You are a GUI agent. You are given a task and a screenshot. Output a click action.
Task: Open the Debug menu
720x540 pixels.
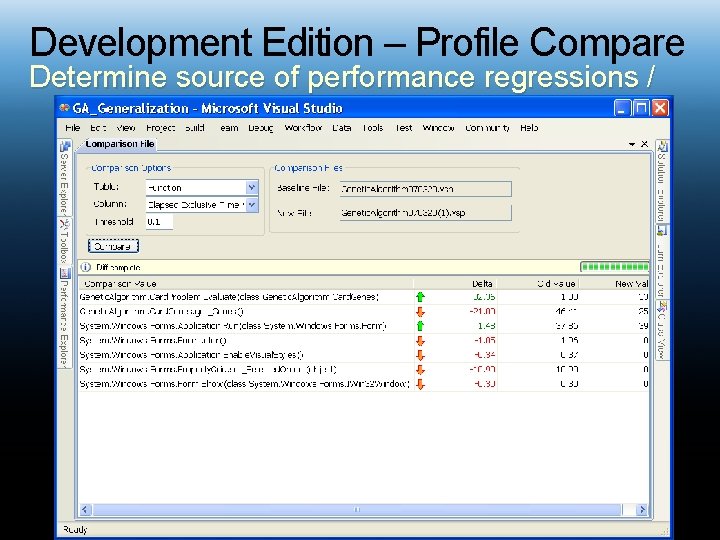260,128
